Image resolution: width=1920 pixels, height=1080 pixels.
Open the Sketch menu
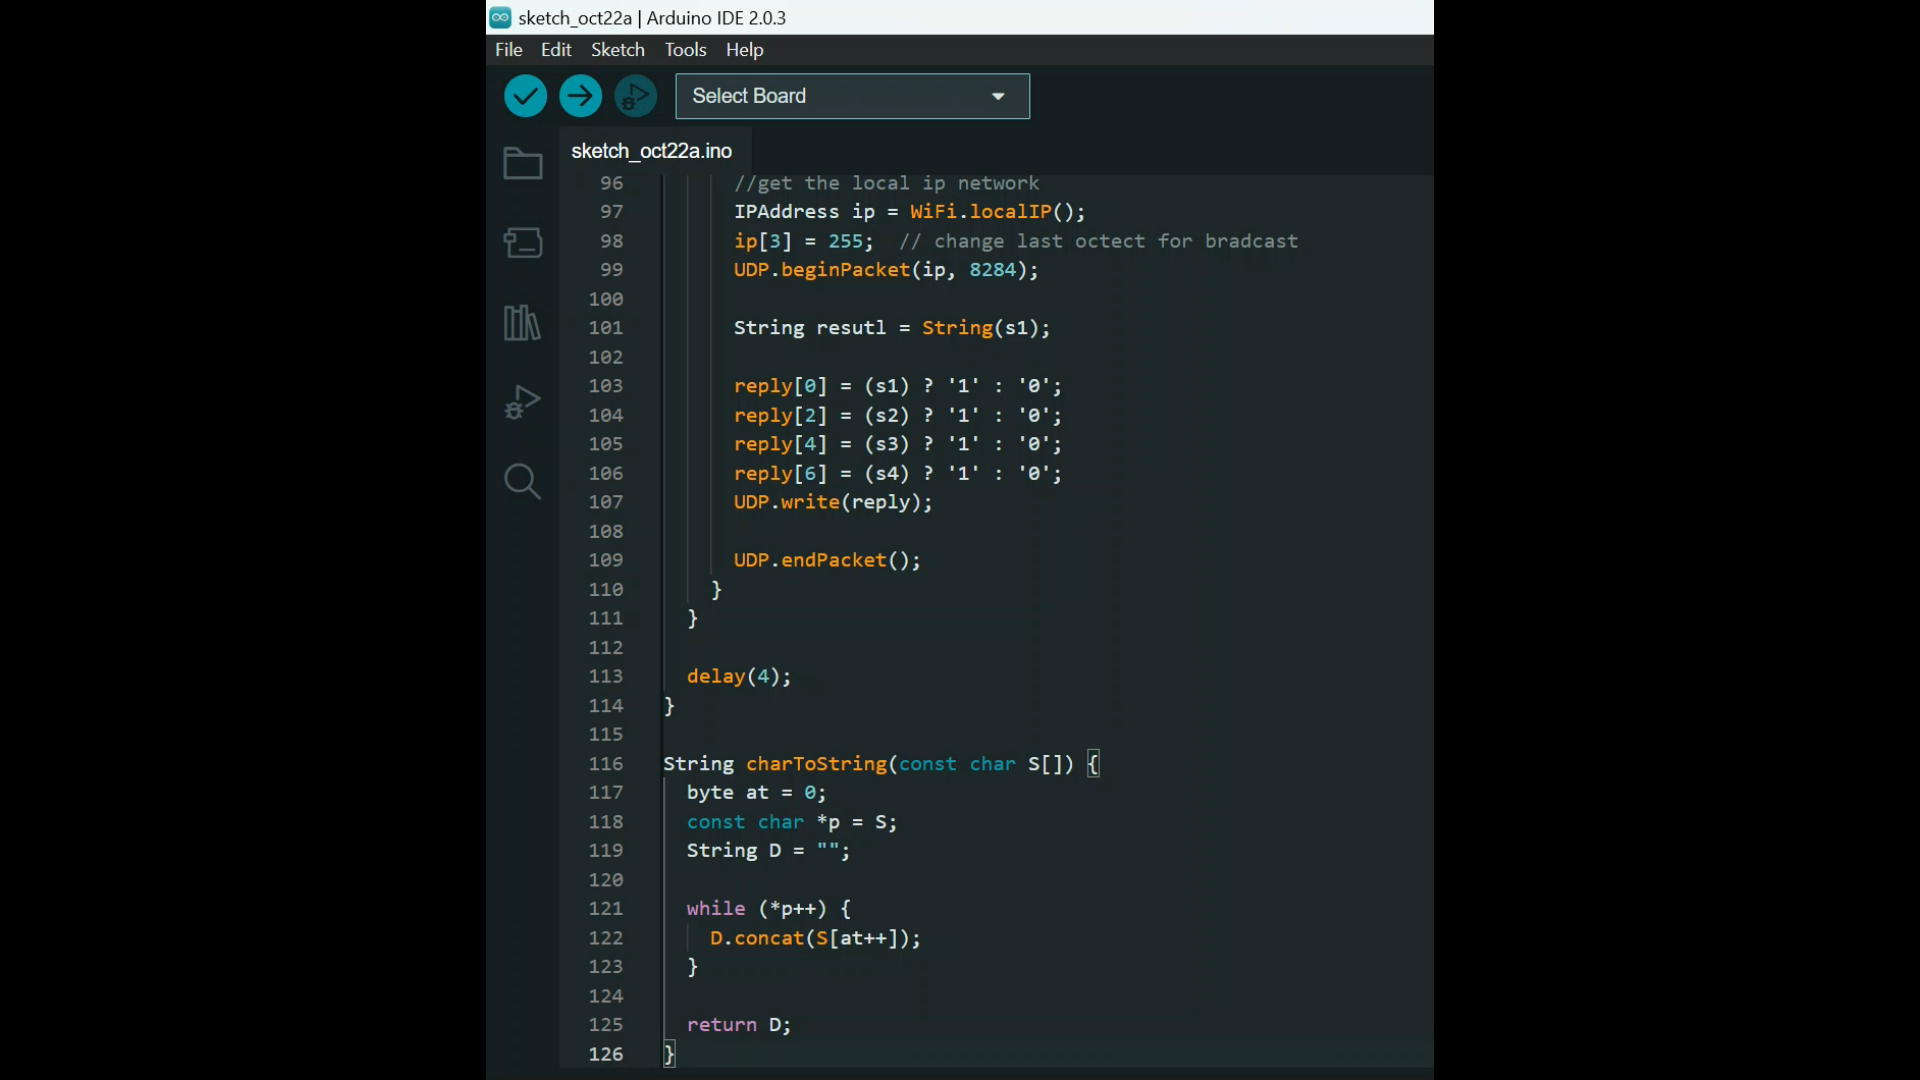pyautogui.click(x=617, y=49)
